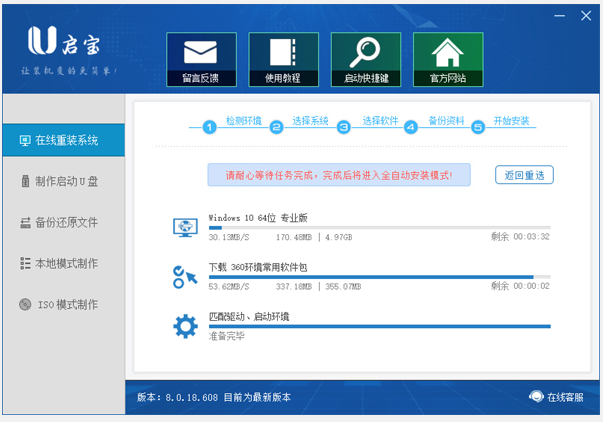The height and width of the screenshot is (422, 603).
Task: Click the 337.18MB downloaded amount
Action: pyautogui.click(x=294, y=286)
